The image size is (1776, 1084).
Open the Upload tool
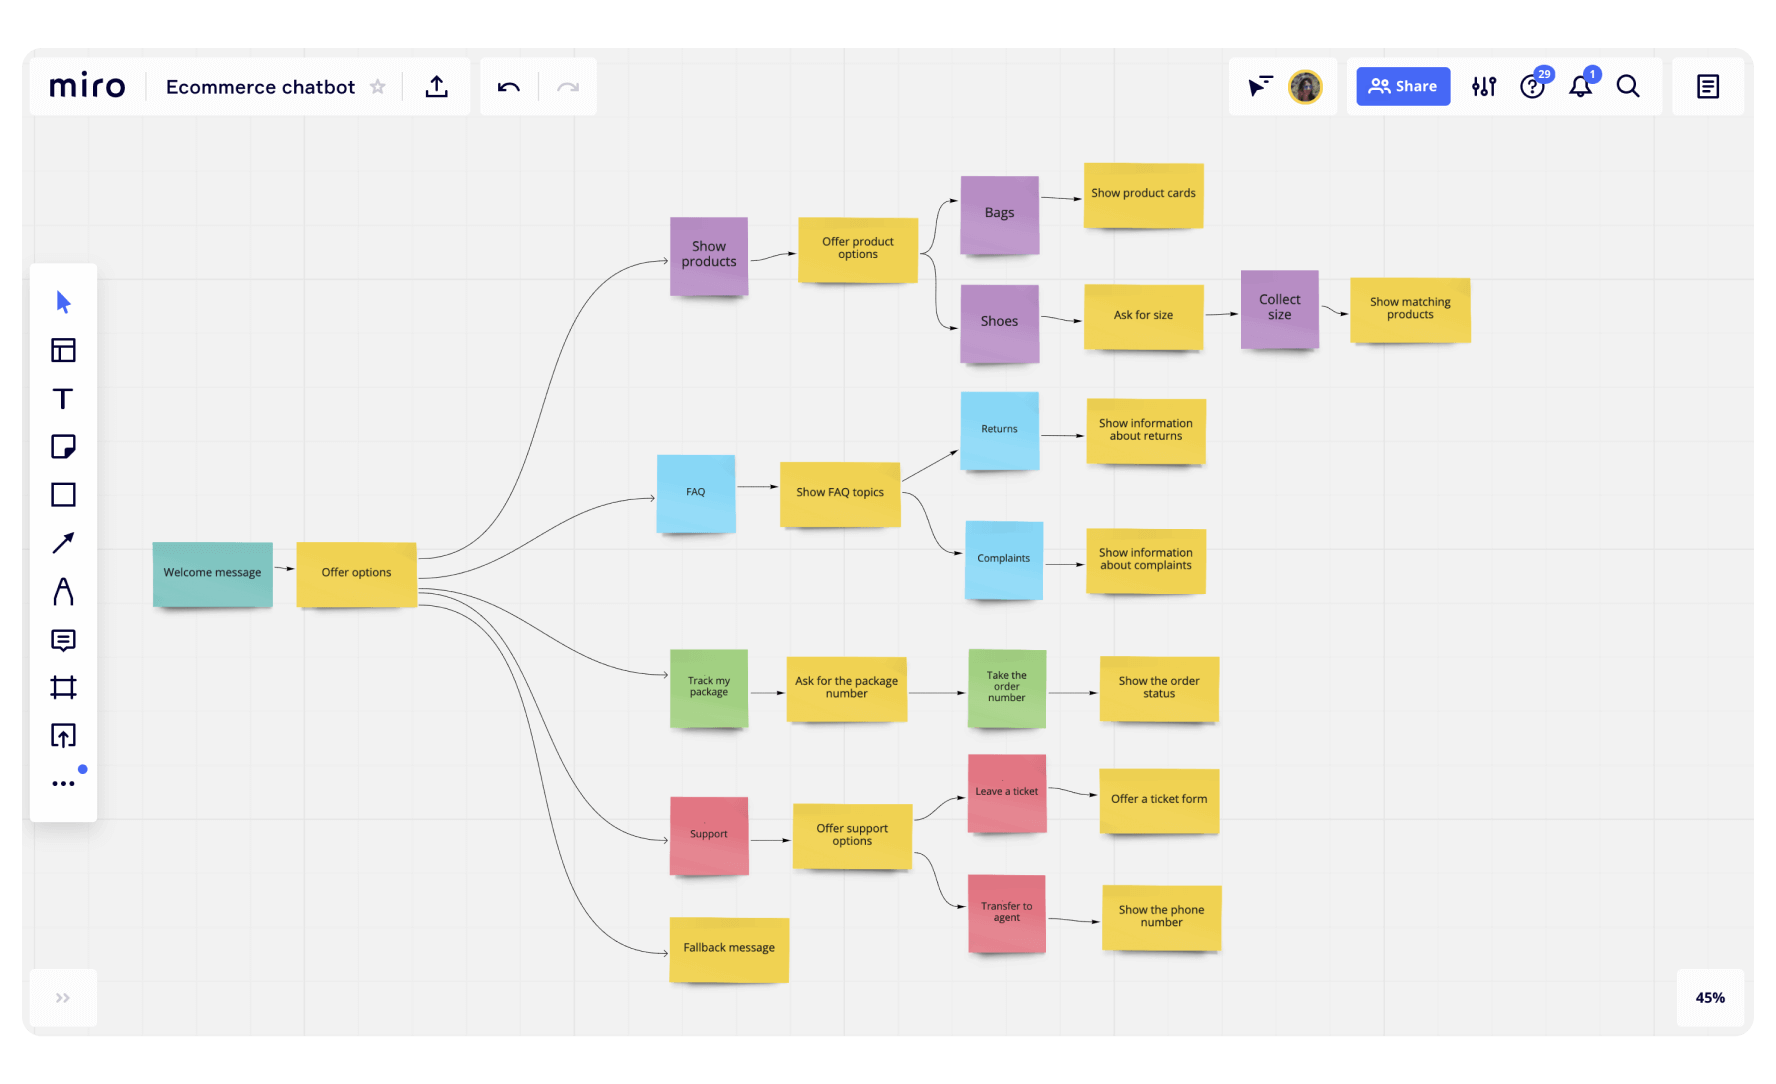tap(63, 735)
